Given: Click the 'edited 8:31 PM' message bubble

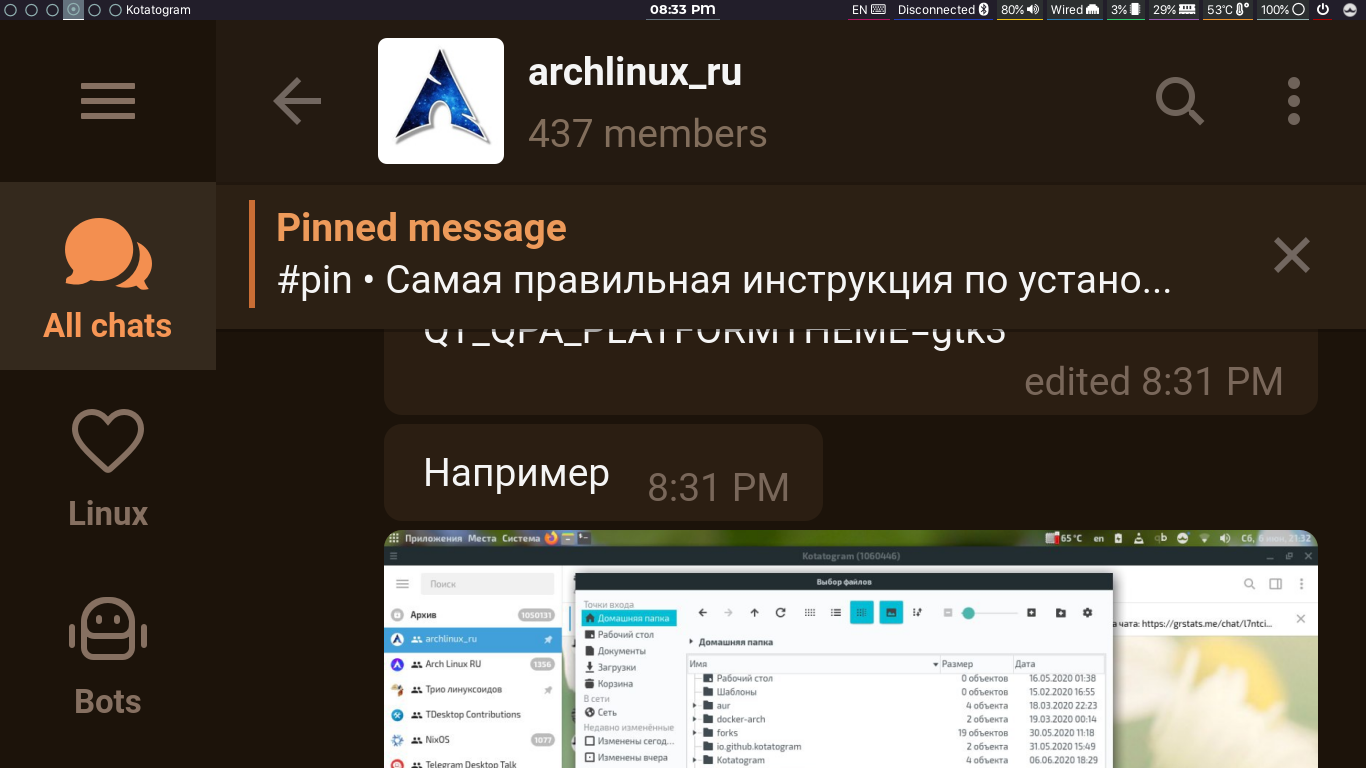Looking at the screenshot, I should pos(851,370).
